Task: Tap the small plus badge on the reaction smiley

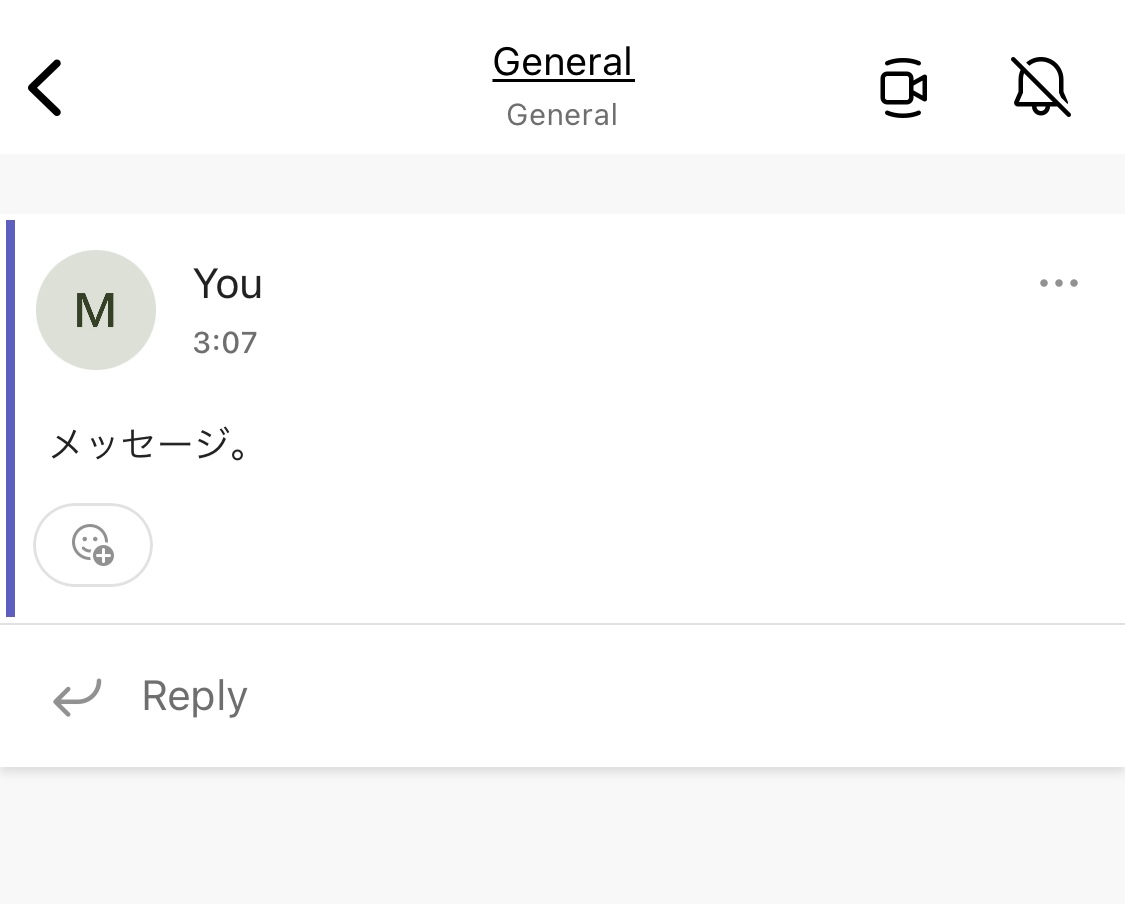Action: point(104,555)
